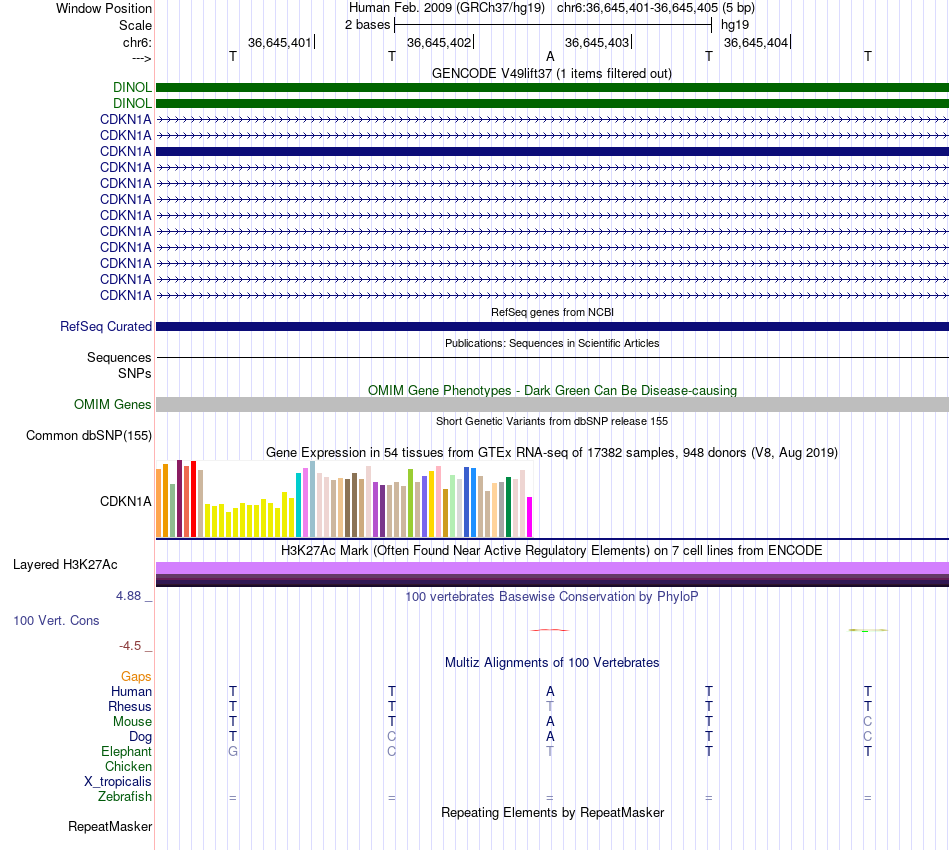
Task: Click the Zebrafish alignment row label
Action: 125,796
